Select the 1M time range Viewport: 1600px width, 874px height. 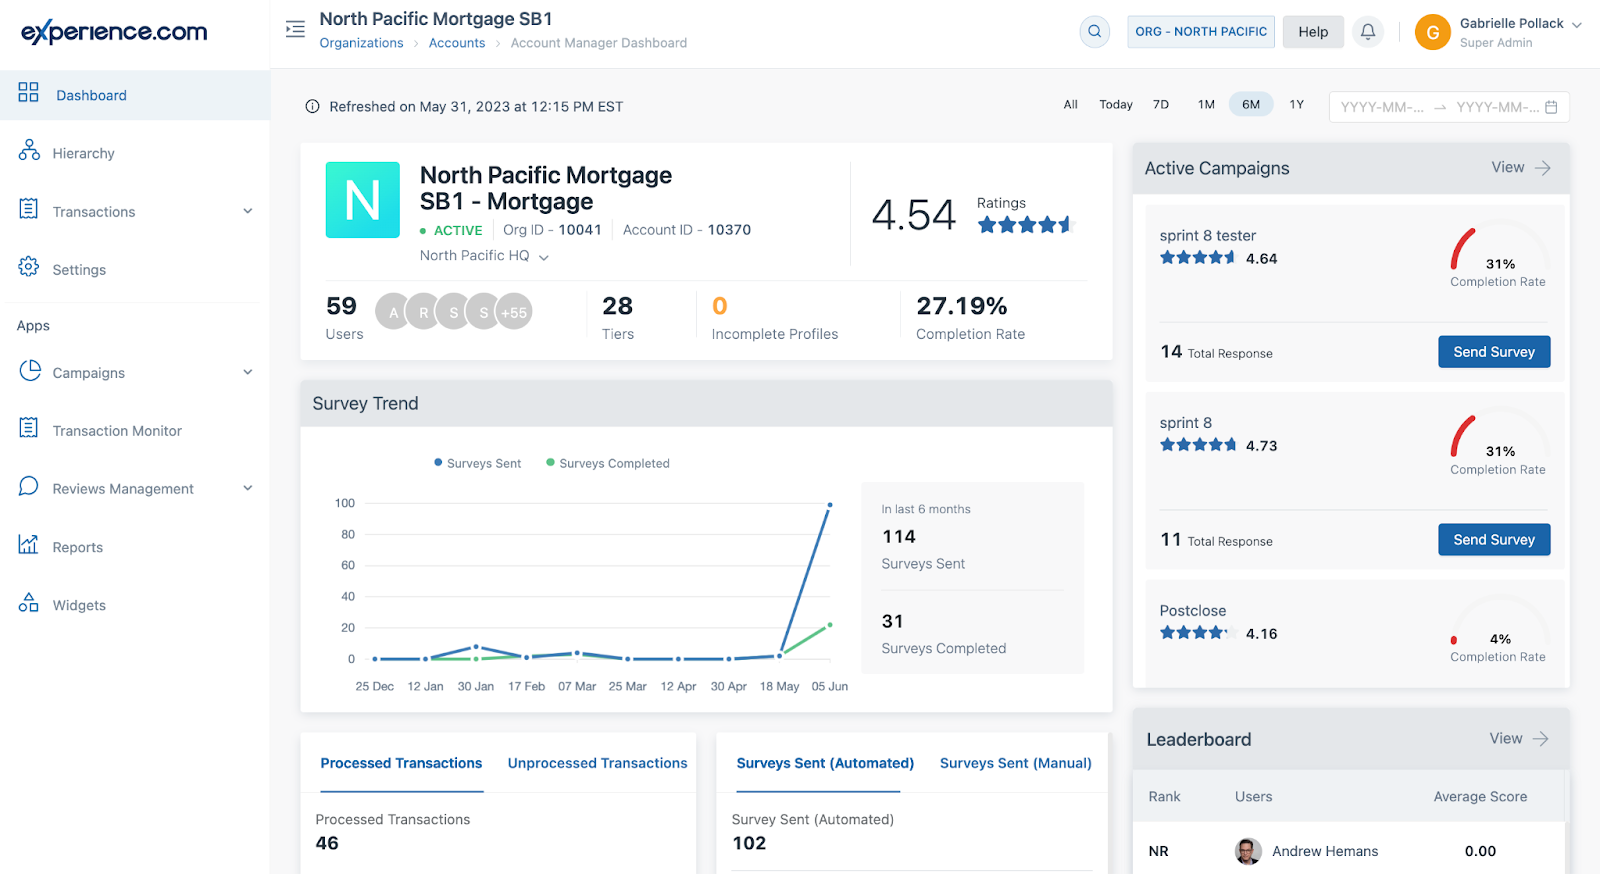1206,104
